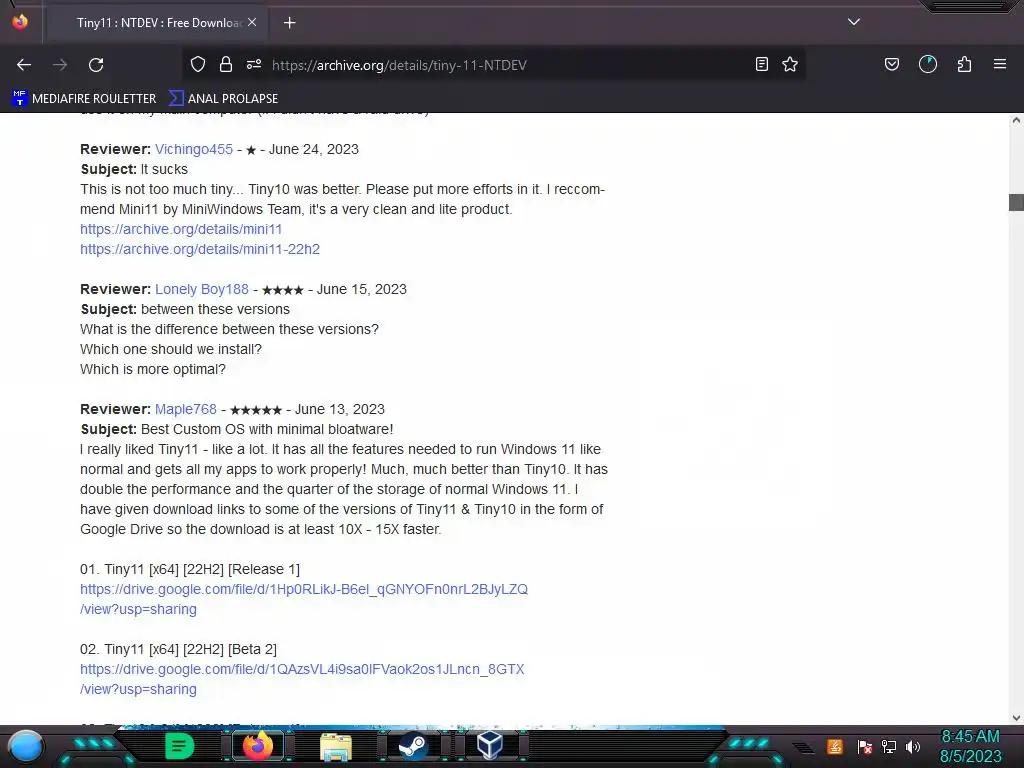Follow the mini11-22h2 archive link
The image size is (1024, 768).
click(200, 249)
